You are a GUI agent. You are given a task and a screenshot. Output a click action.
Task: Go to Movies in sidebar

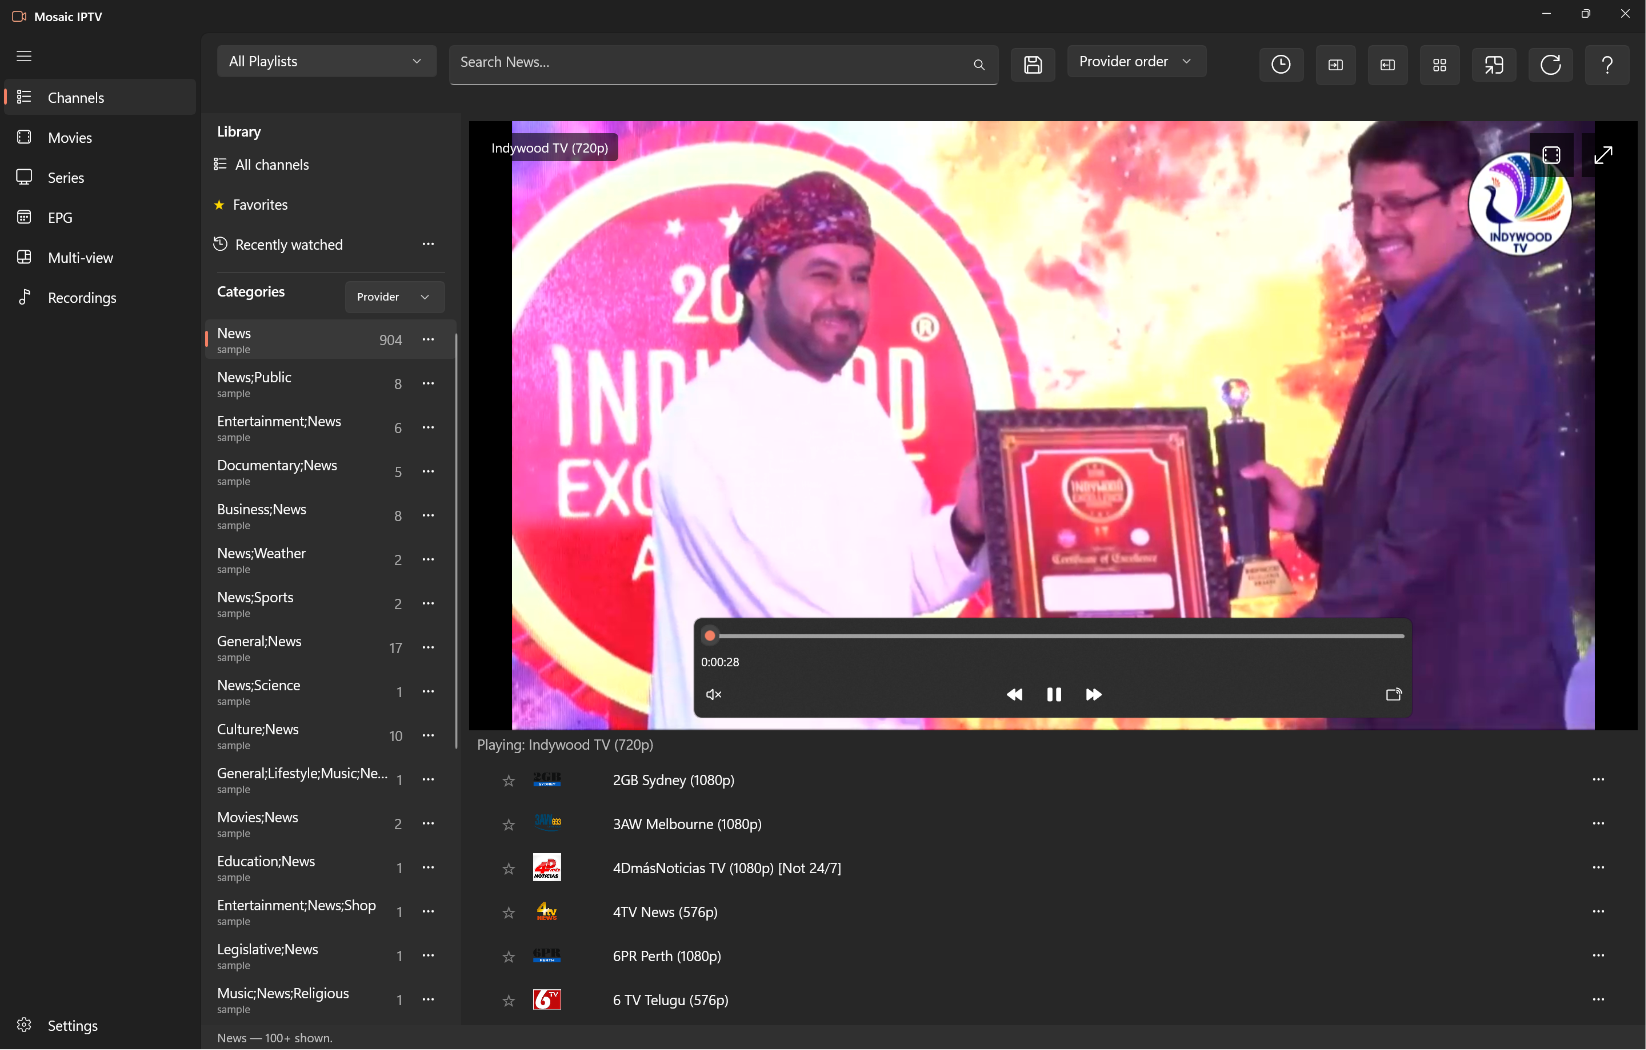(99, 137)
